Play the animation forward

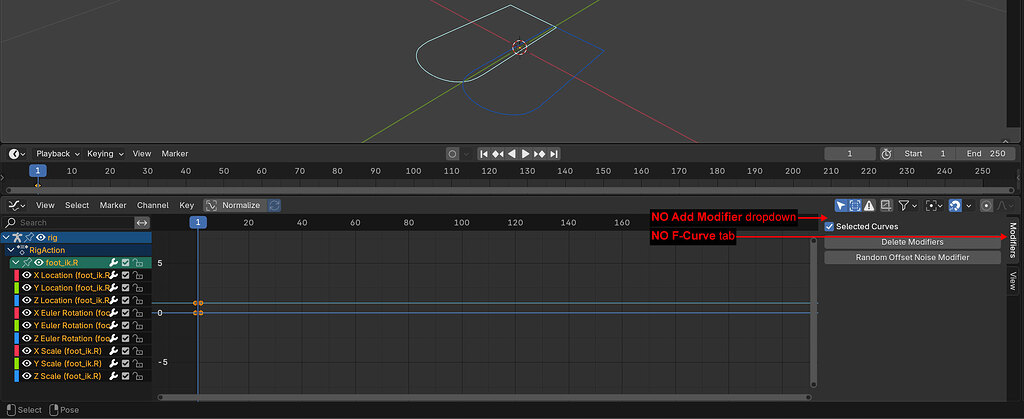pyautogui.click(x=526, y=154)
